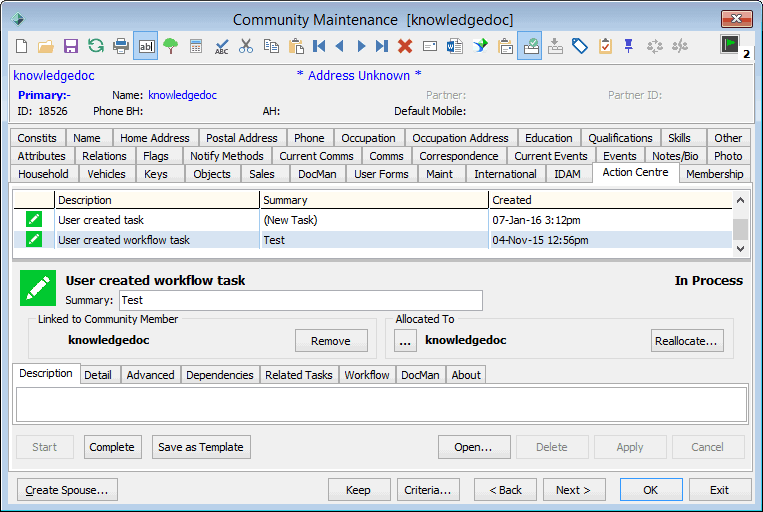The image size is (763, 512).
Task: Click the blue pushpin icon
Action: pos(629,46)
